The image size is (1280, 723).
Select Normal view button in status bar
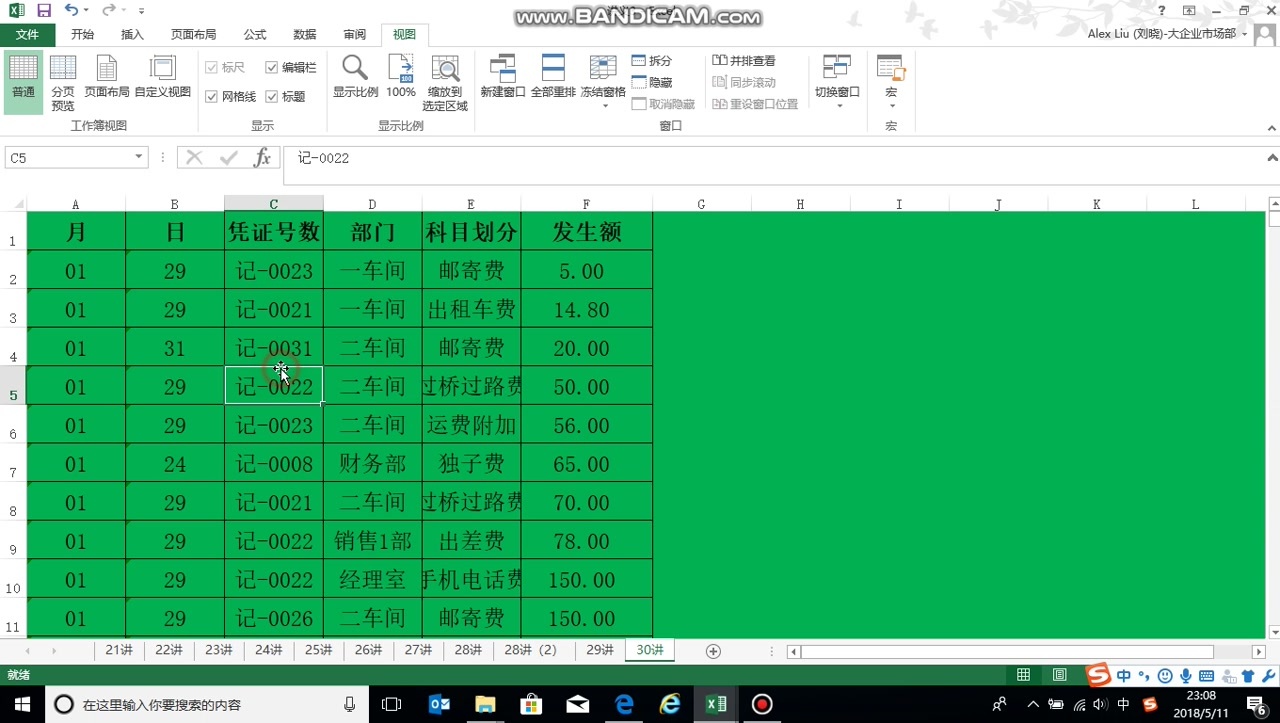pos(1023,675)
